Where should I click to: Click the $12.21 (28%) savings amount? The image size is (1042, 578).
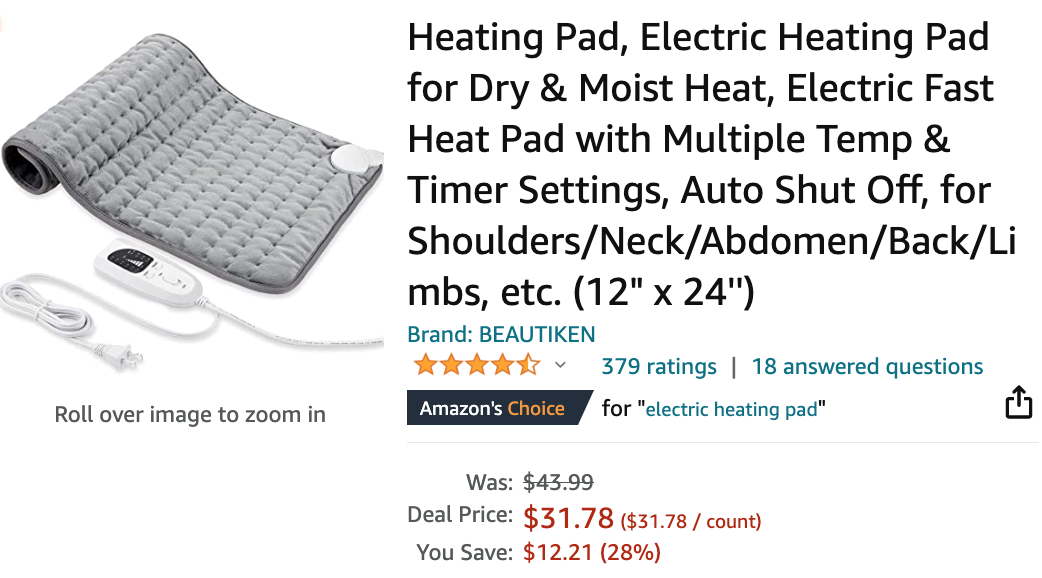tap(591, 552)
